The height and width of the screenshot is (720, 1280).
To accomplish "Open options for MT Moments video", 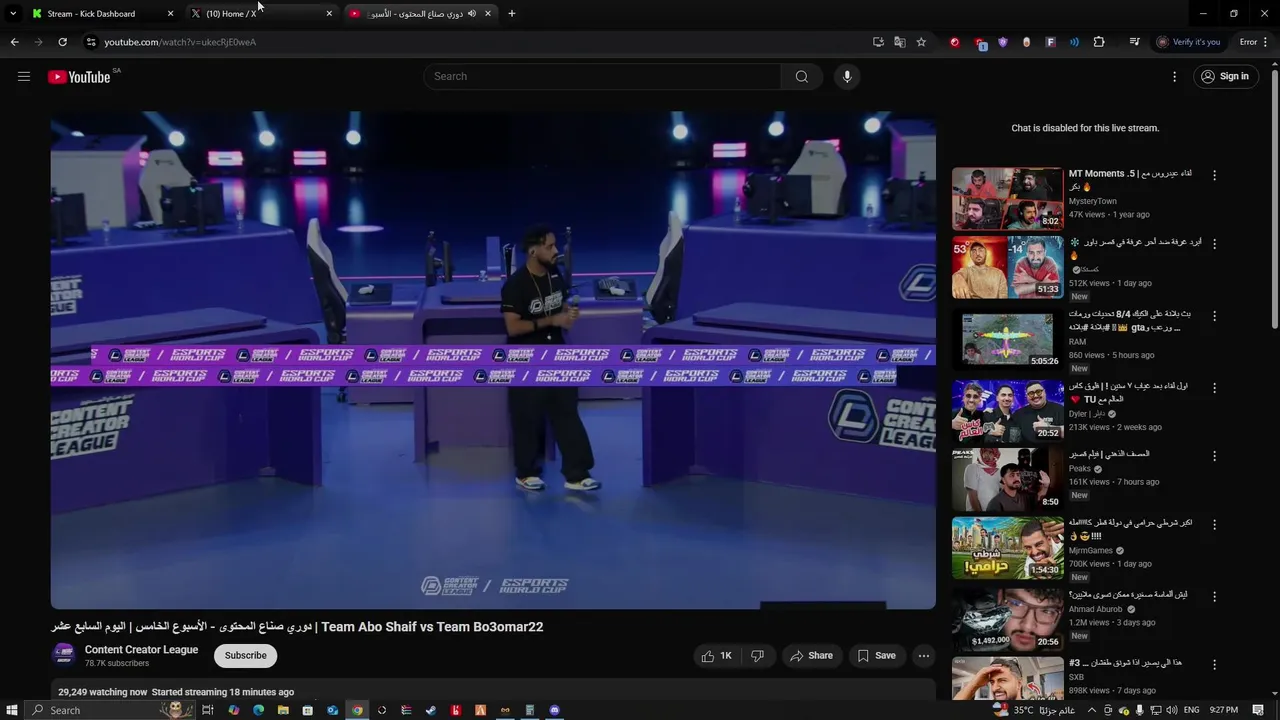I will click(x=1214, y=175).
